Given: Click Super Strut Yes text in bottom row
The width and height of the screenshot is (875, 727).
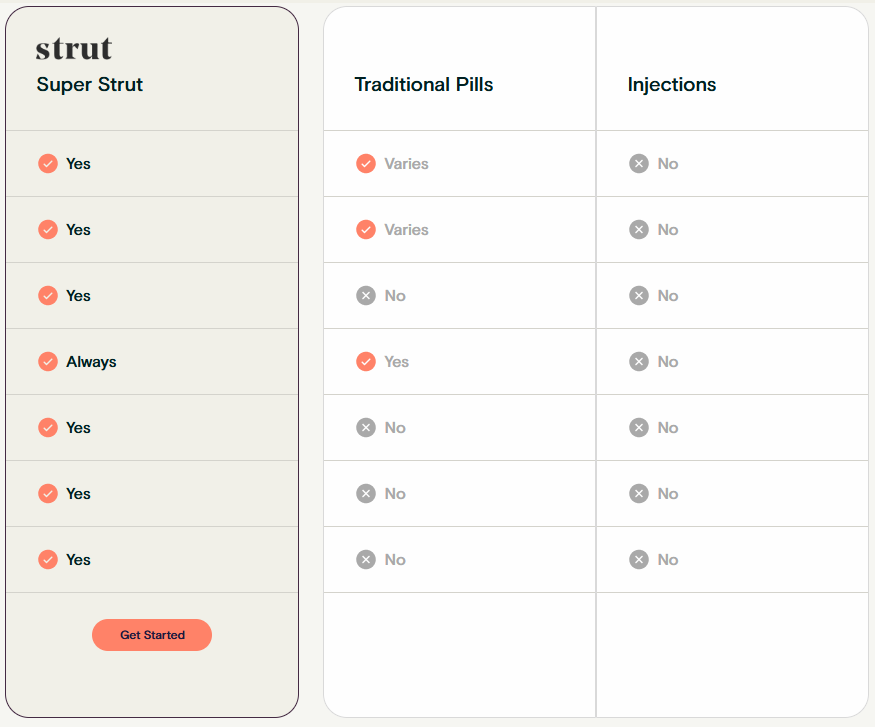Looking at the screenshot, I should (x=78, y=559).
